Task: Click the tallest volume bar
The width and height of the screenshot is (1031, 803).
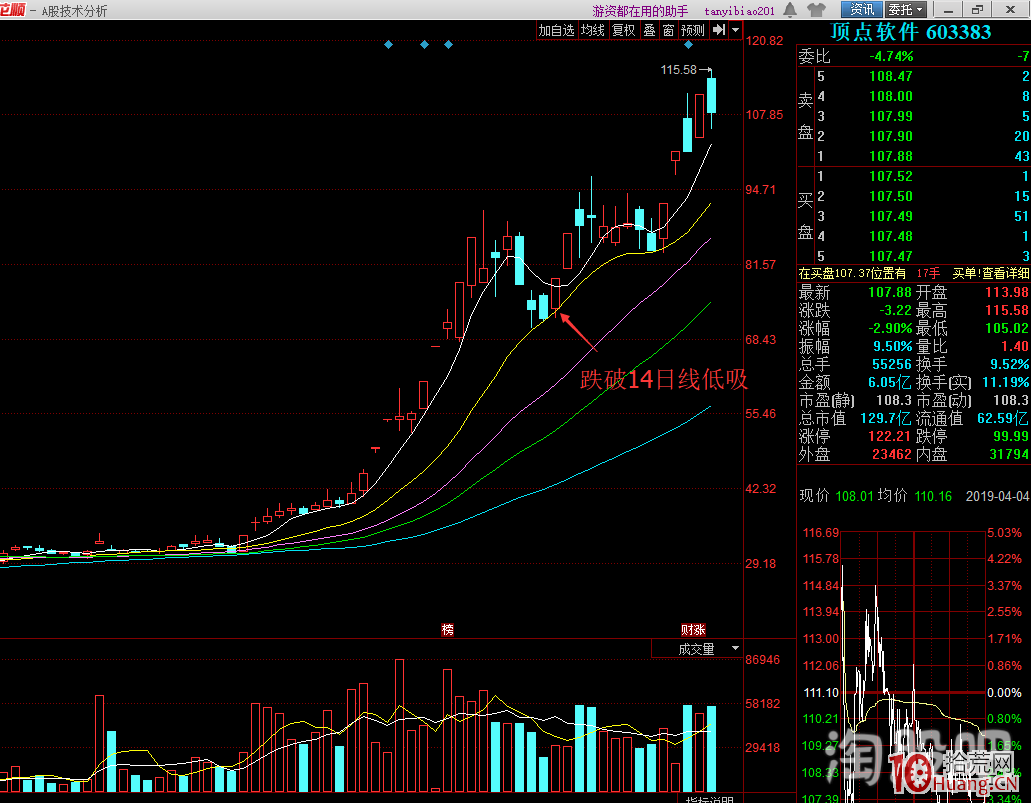Action: [x=399, y=725]
